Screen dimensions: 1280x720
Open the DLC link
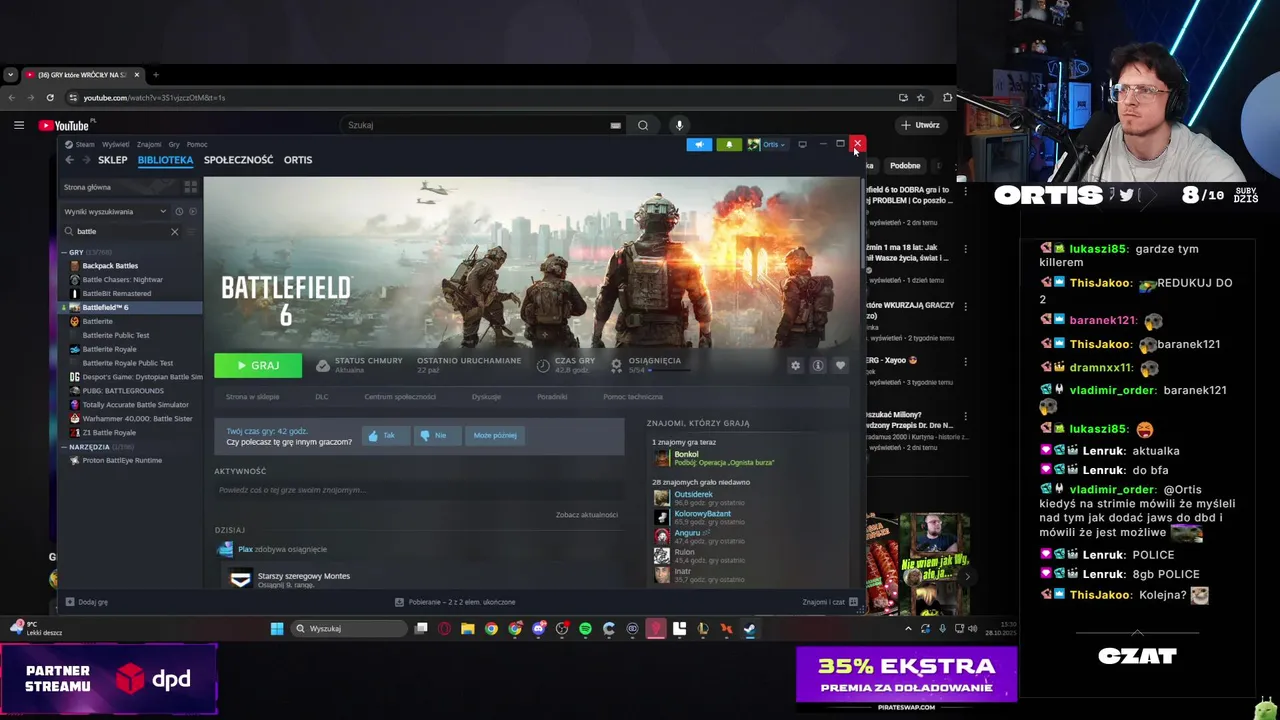(x=322, y=397)
